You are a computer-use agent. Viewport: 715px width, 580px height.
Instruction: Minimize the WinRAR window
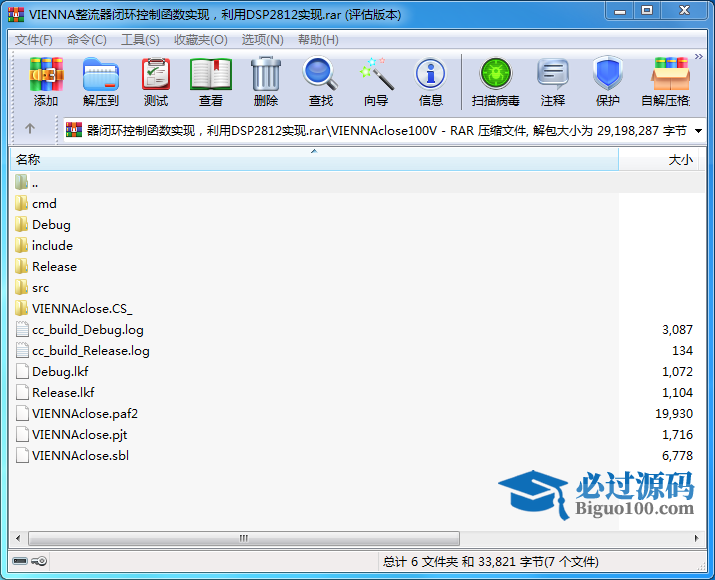(620, 11)
